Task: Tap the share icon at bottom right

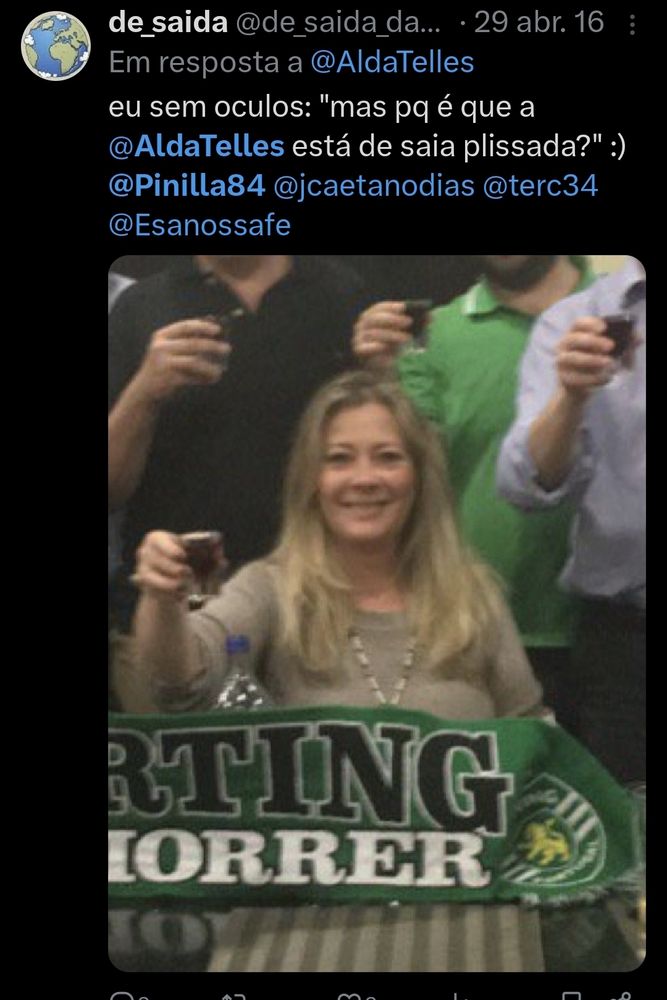Action: tap(624, 996)
